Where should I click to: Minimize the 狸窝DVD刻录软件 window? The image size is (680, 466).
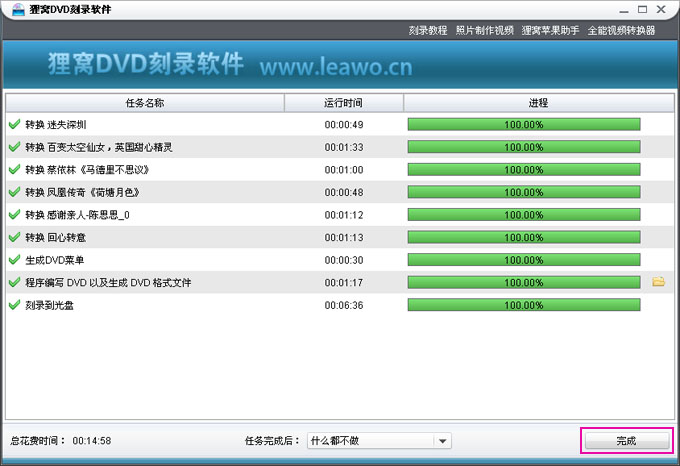(x=624, y=10)
